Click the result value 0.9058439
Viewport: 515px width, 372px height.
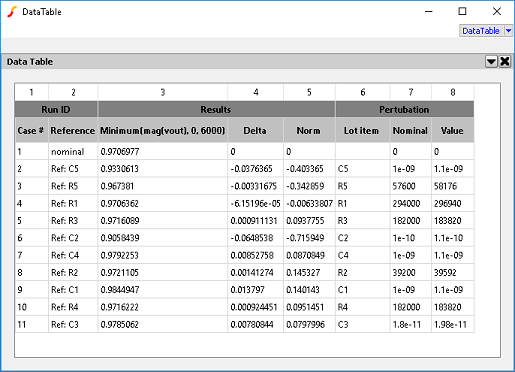click(163, 238)
